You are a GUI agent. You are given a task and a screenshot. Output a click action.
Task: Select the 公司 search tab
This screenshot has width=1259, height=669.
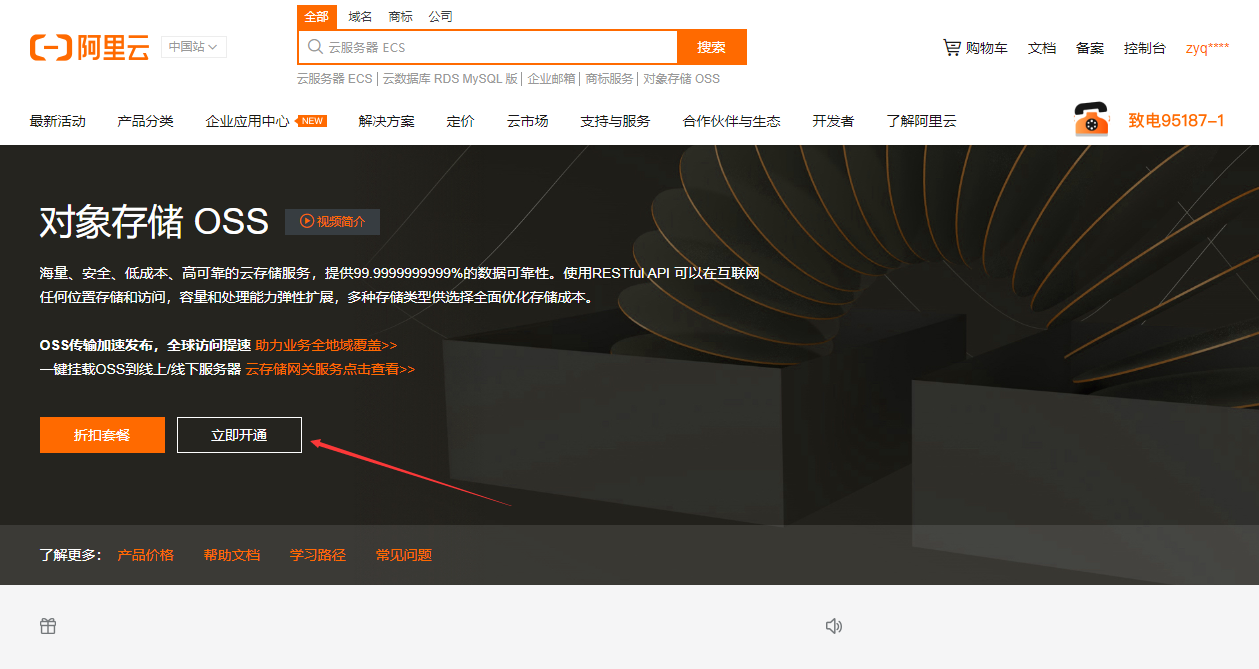440,17
